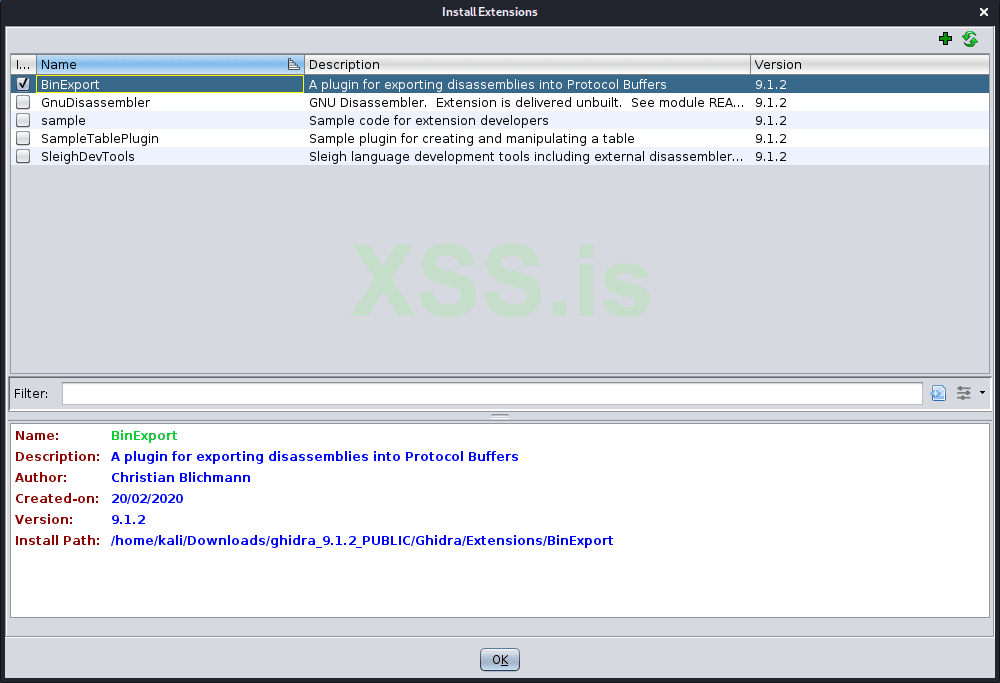Click the BinExport description cell in table

[527, 84]
